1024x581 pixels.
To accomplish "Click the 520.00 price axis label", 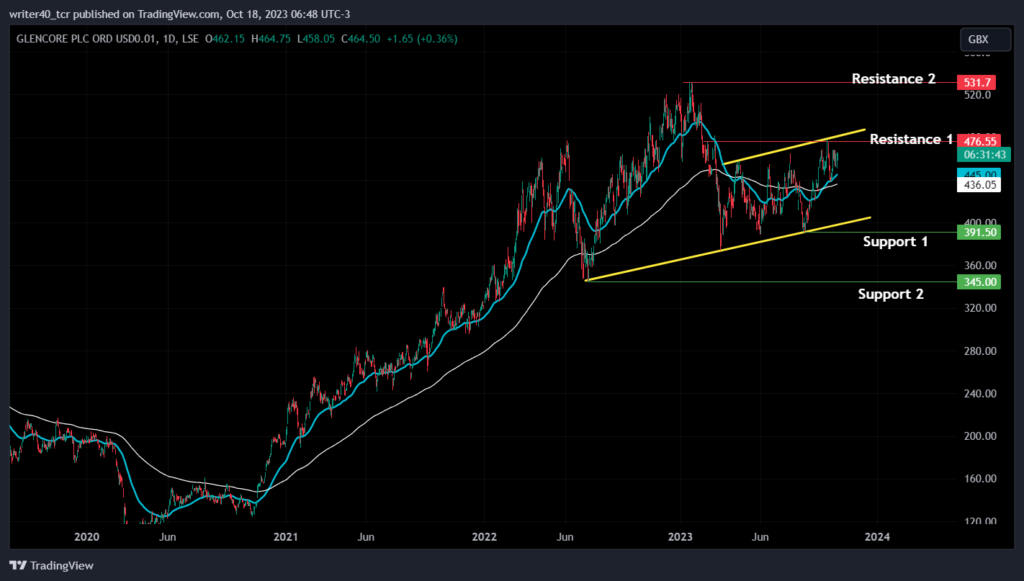I will [977, 95].
